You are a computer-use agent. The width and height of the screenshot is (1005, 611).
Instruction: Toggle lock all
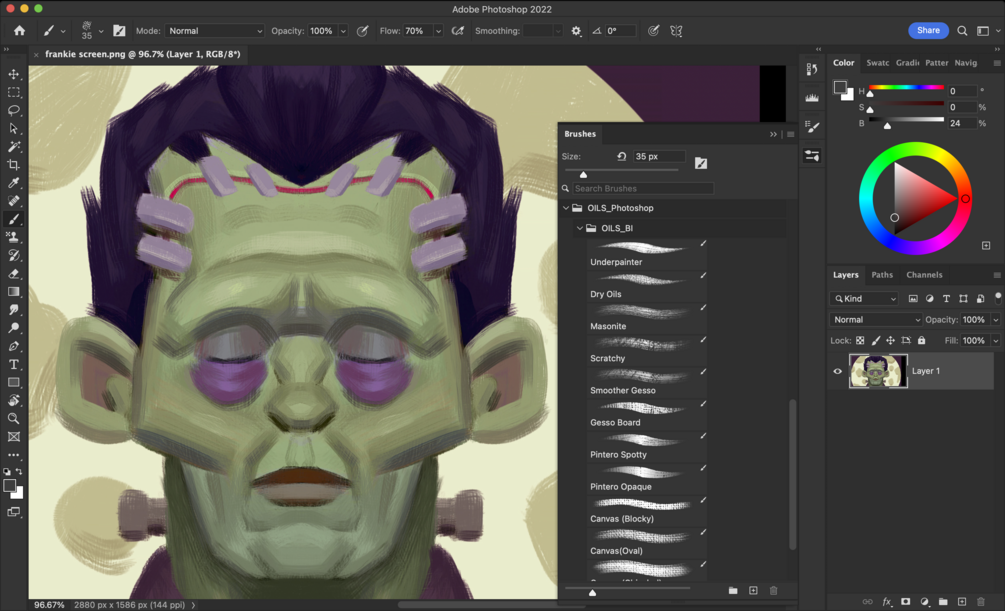[921, 340]
